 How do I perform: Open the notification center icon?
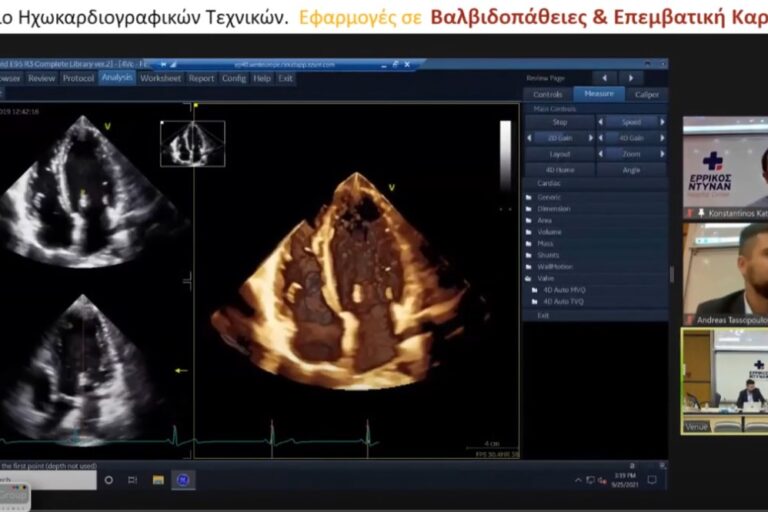coord(652,480)
